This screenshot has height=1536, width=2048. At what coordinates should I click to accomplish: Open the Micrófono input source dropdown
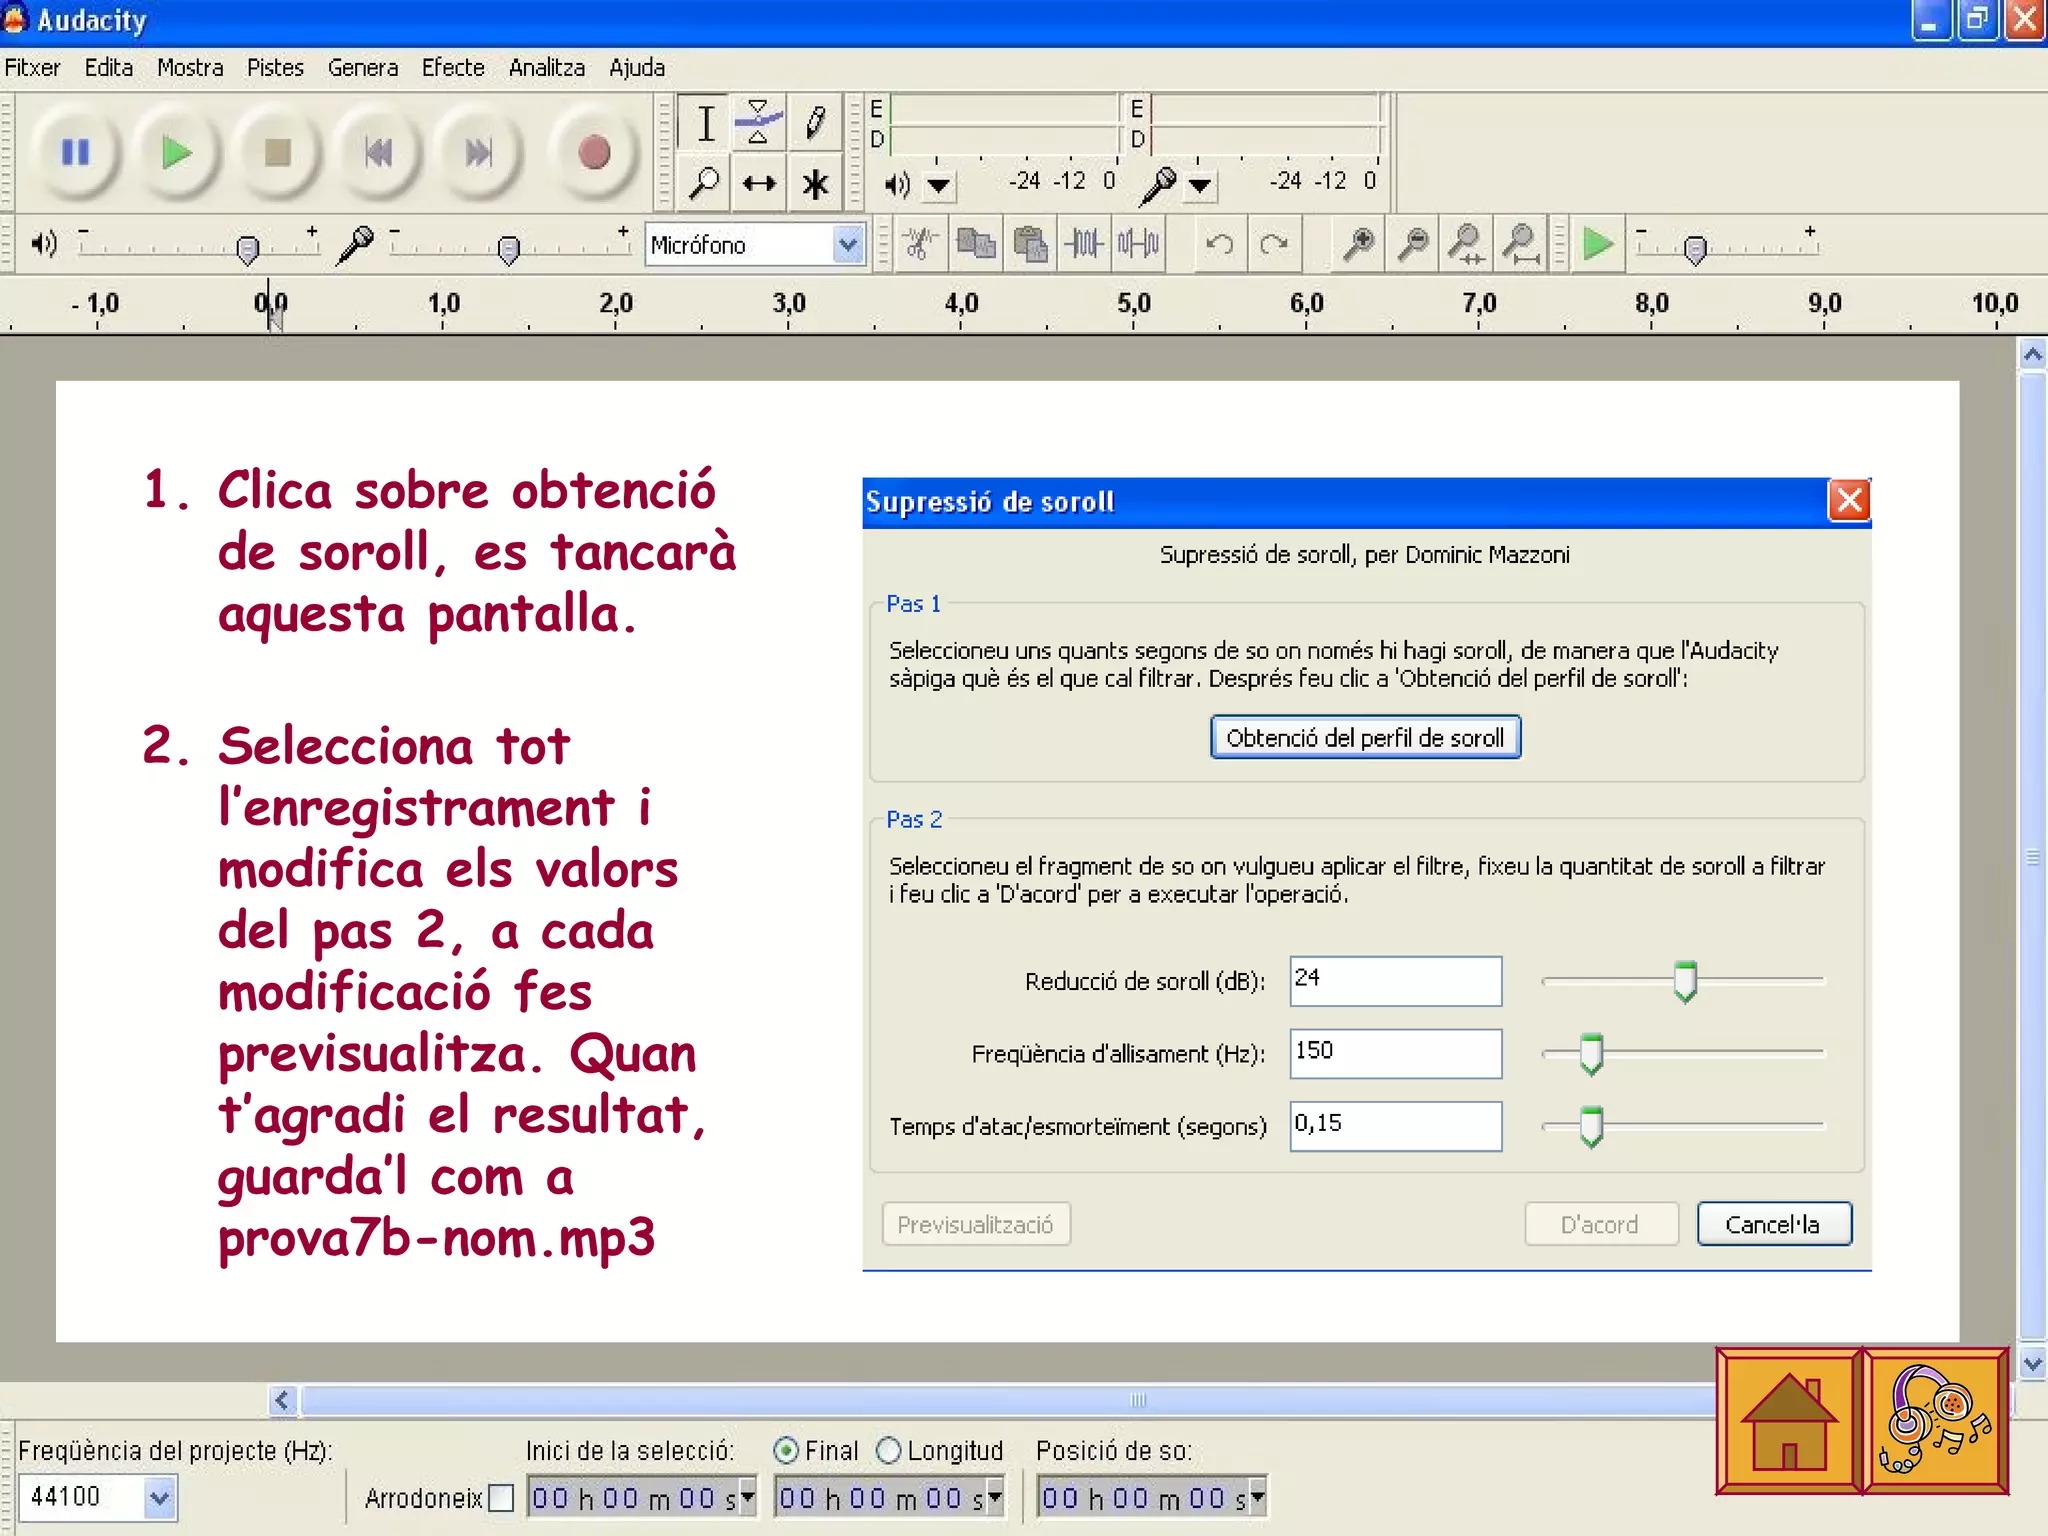coord(848,244)
